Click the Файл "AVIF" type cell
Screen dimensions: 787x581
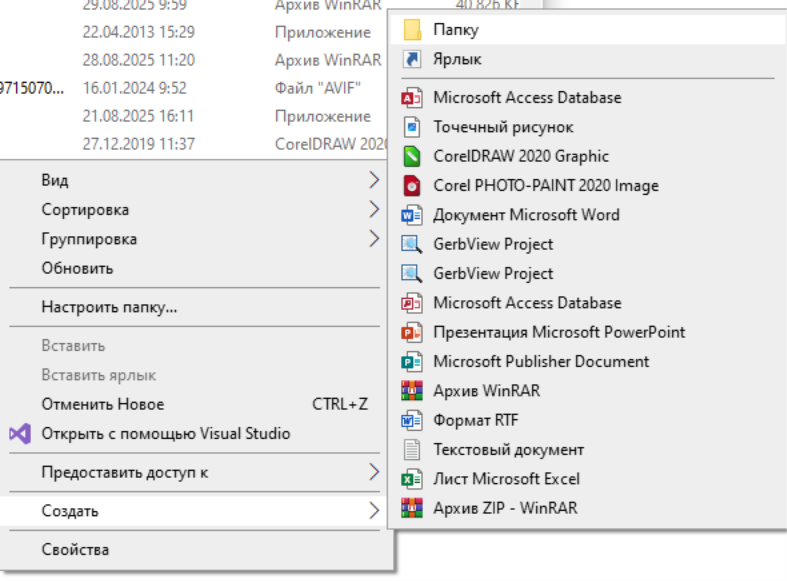[x=318, y=88]
